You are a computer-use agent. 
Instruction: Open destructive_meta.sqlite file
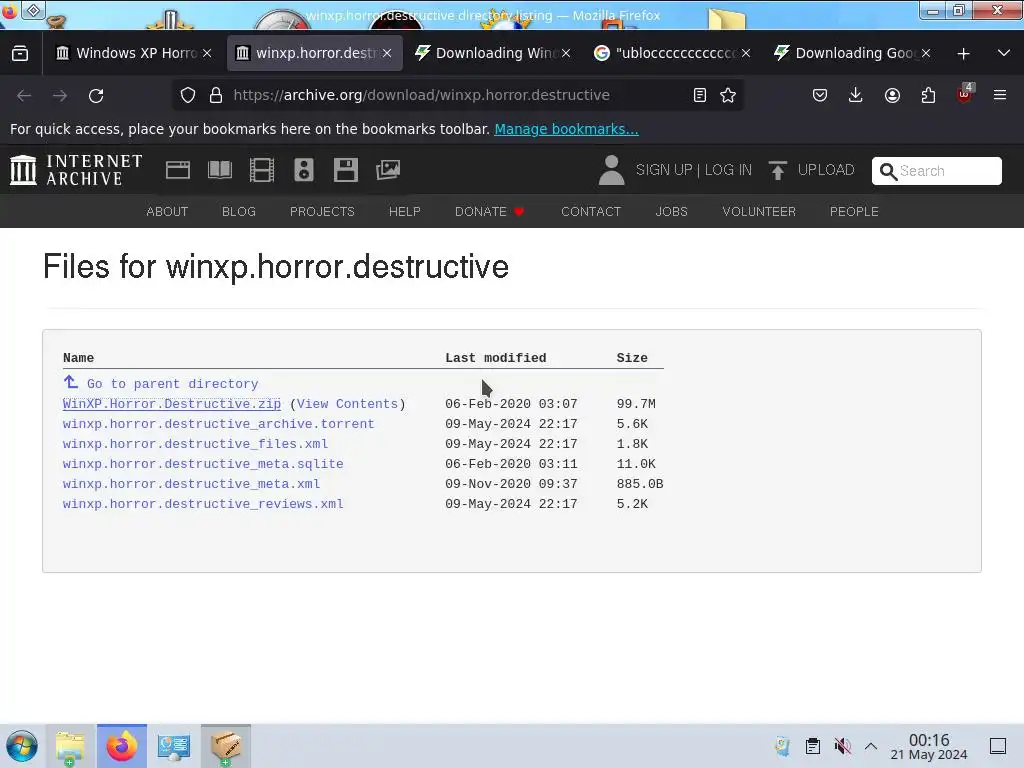tap(203, 464)
